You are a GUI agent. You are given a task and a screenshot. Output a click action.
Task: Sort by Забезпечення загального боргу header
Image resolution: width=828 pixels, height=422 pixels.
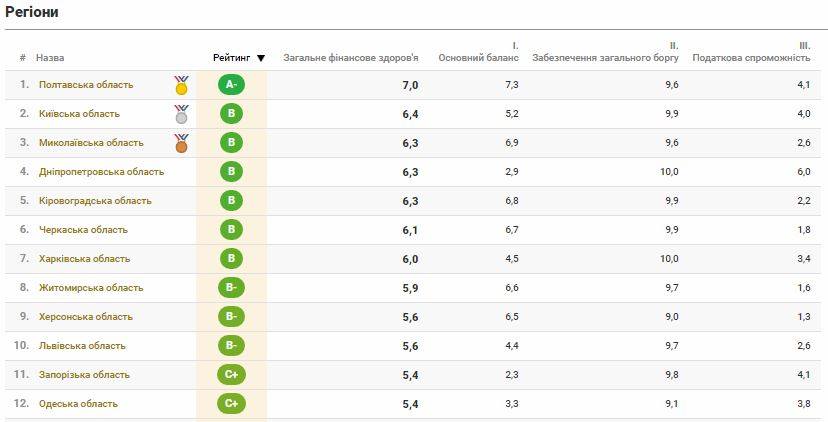click(x=605, y=58)
